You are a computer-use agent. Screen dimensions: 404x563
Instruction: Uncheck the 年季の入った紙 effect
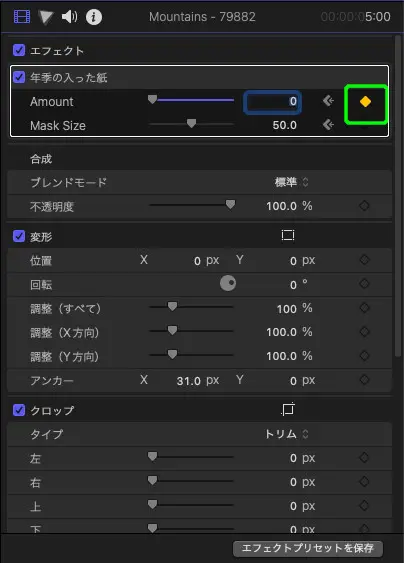click(x=19, y=77)
